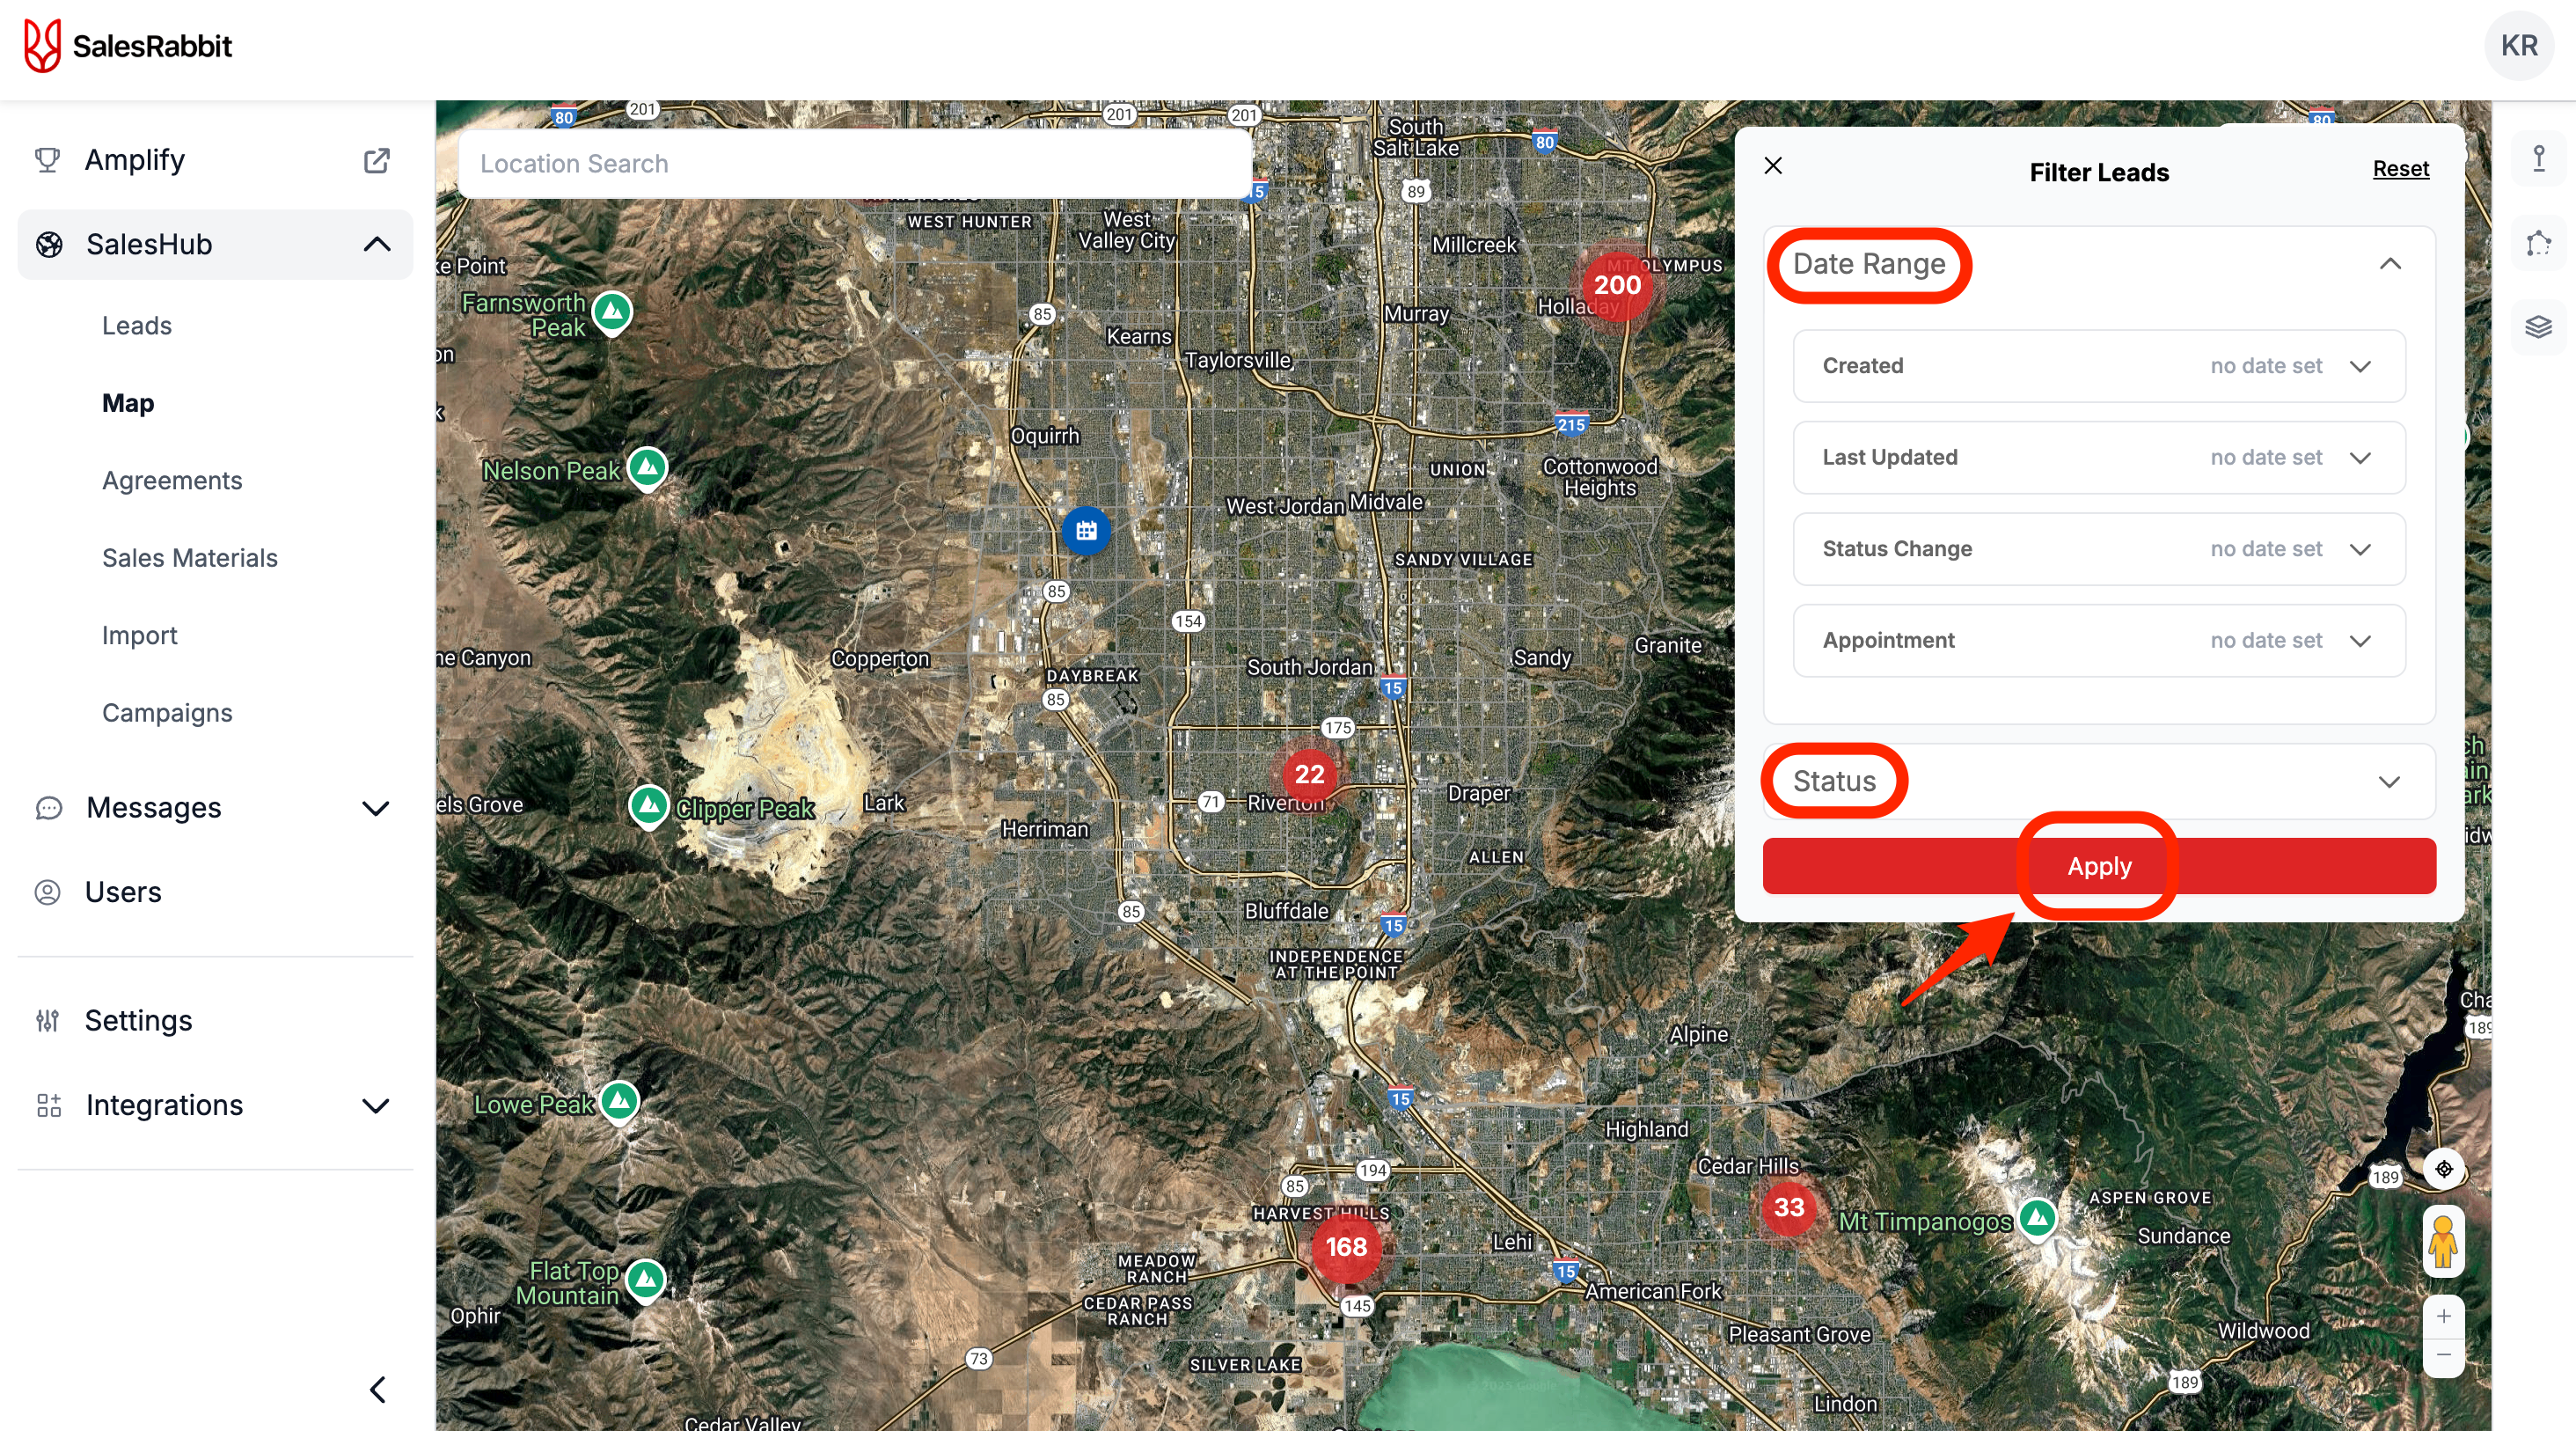Click the map pin tool icon
This screenshot has width=2576, height=1431.
coord(2538,159)
